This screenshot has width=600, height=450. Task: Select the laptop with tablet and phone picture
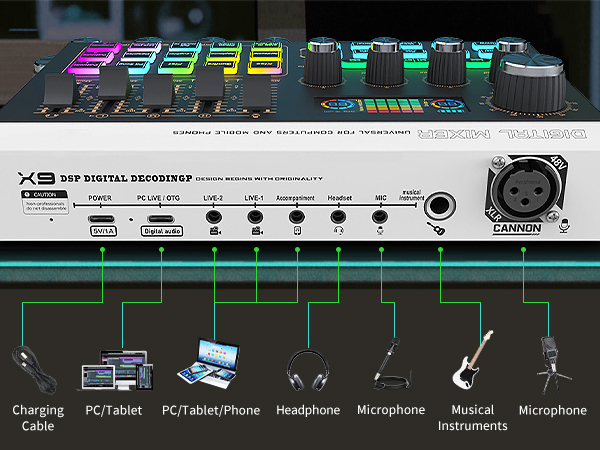click(x=209, y=364)
